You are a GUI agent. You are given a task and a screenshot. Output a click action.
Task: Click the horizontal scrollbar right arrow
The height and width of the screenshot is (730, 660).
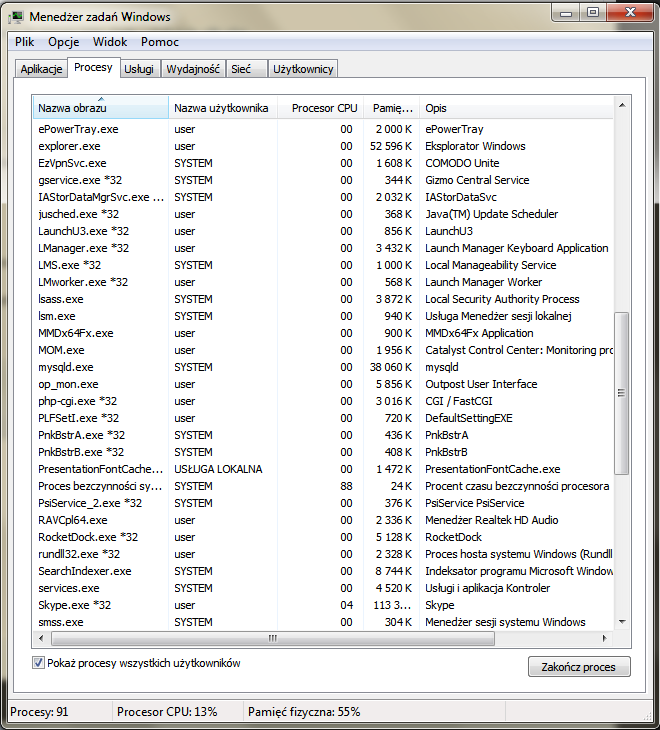click(x=605, y=638)
